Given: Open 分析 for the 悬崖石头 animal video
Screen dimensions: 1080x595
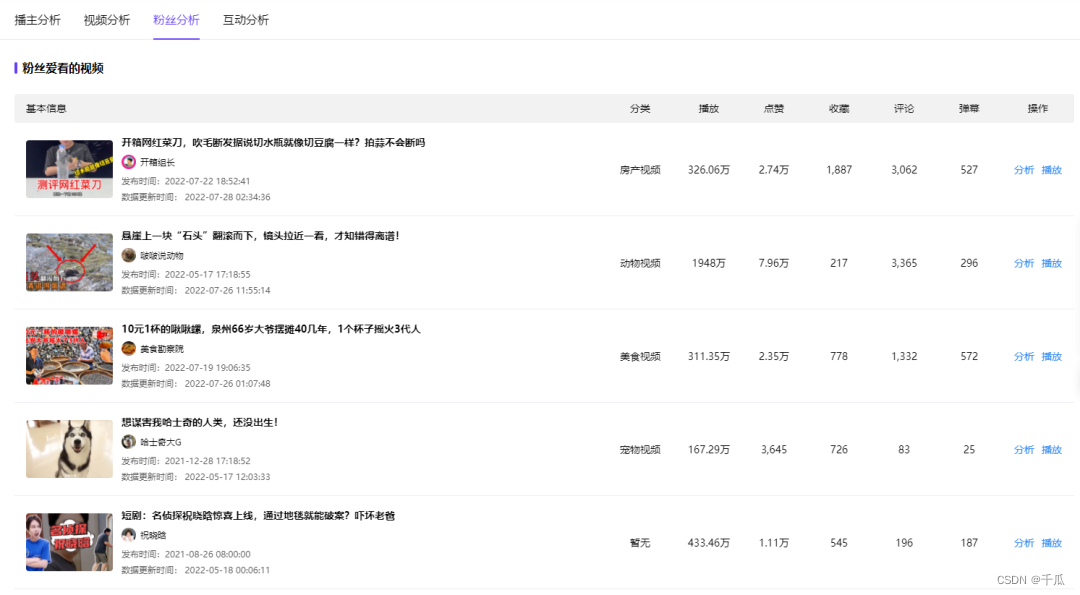Looking at the screenshot, I should pyautogui.click(x=1024, y=263).
